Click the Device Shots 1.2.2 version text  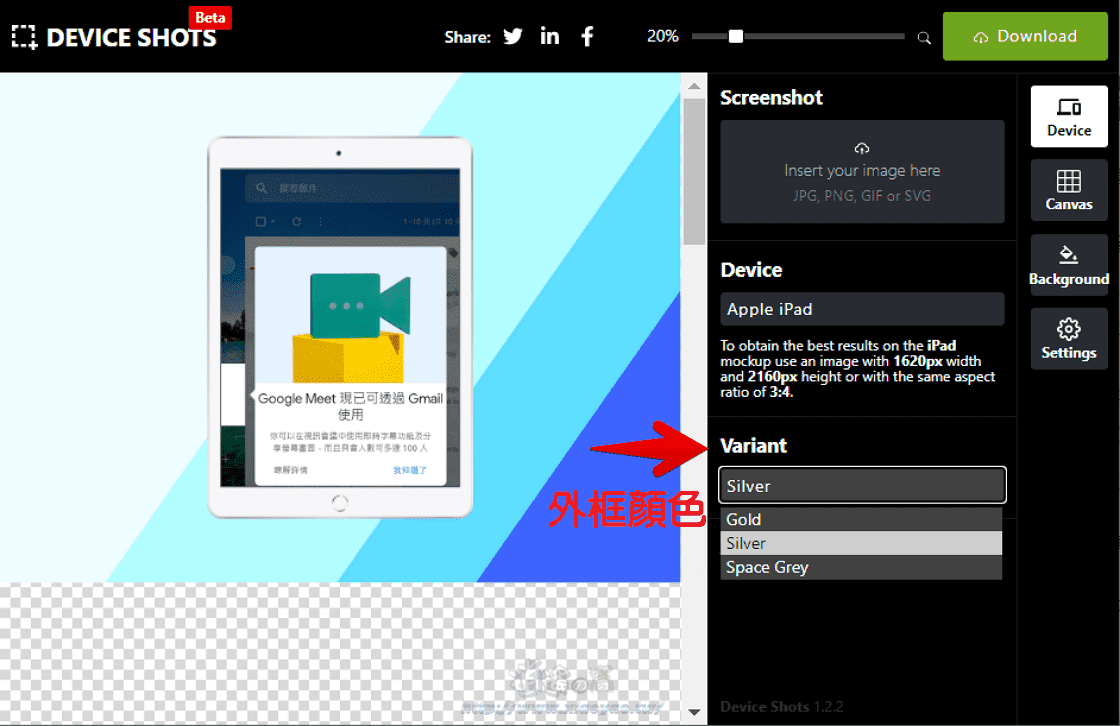click(781, 707)
